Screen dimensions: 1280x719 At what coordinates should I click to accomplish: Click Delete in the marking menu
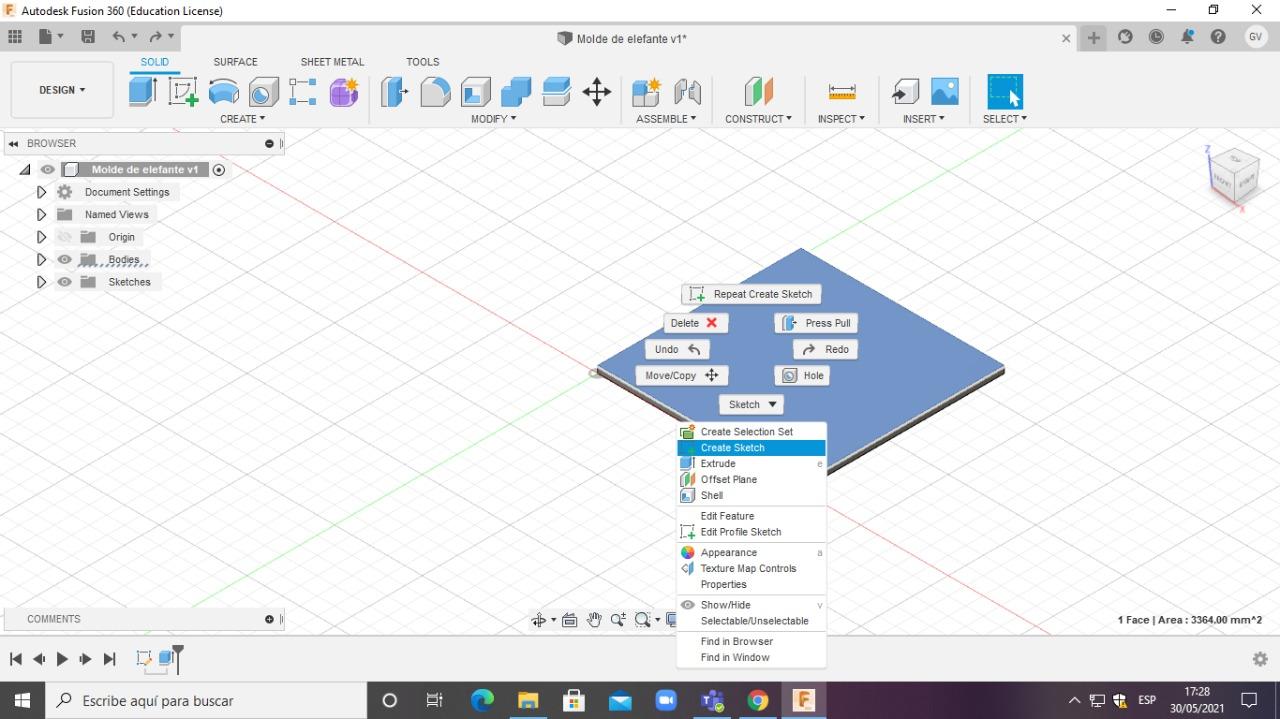pos(696,323)
